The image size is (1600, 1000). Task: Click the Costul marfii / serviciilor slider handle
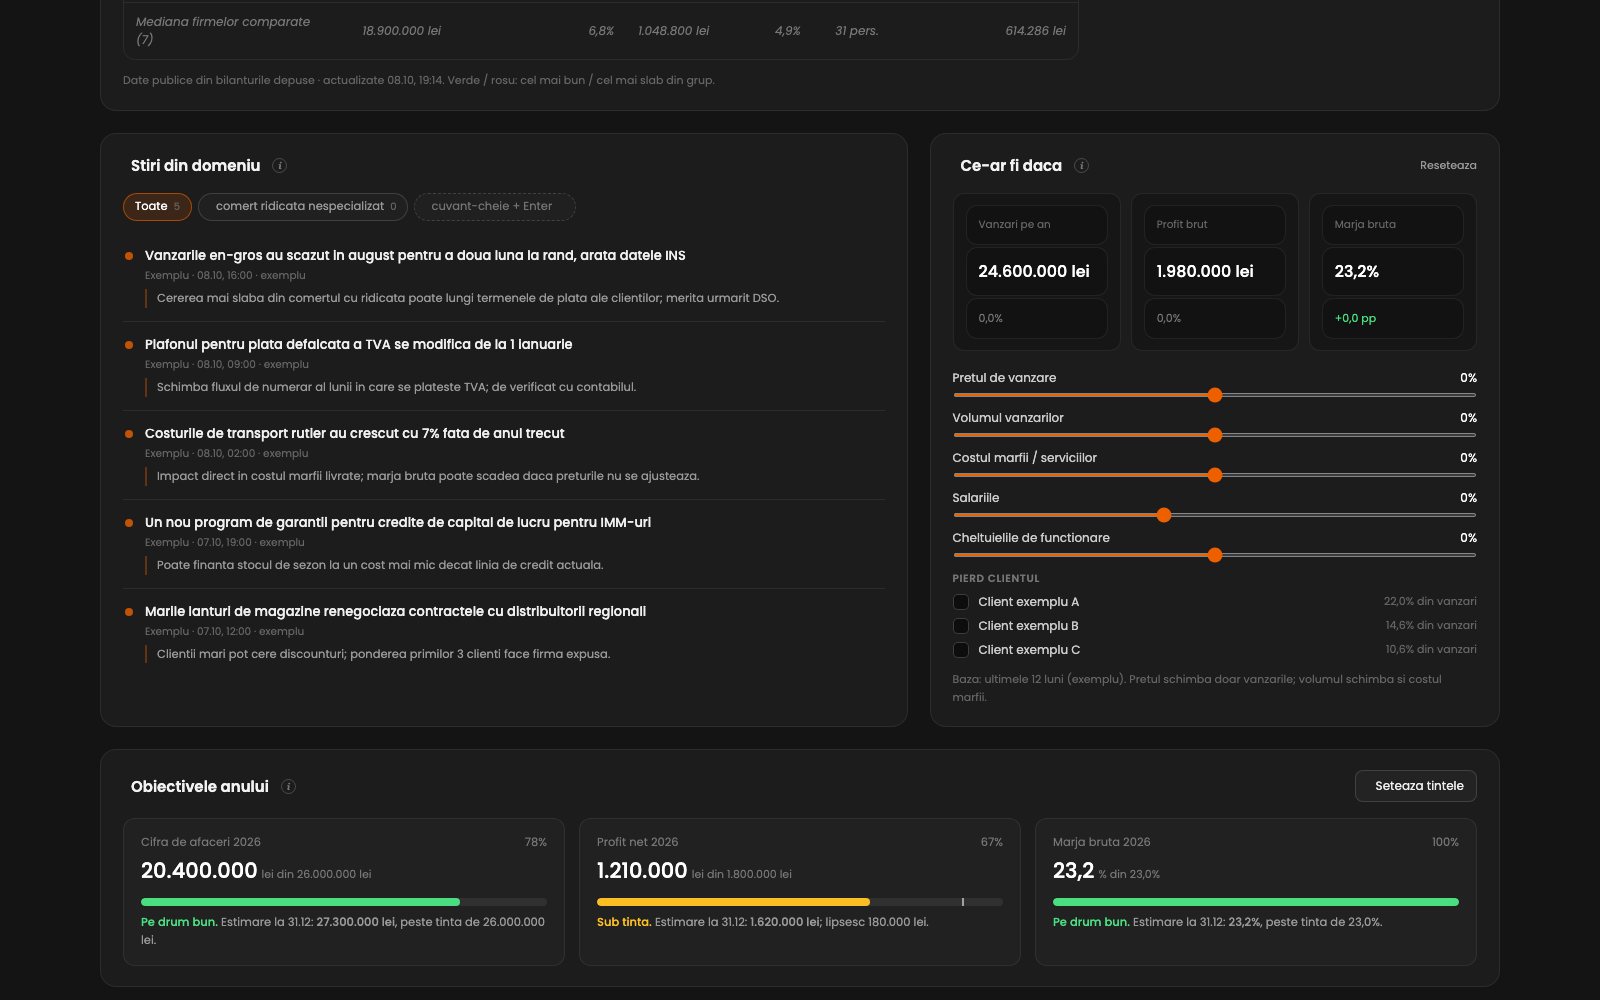pyautogui.click(x=1215, y=475)
